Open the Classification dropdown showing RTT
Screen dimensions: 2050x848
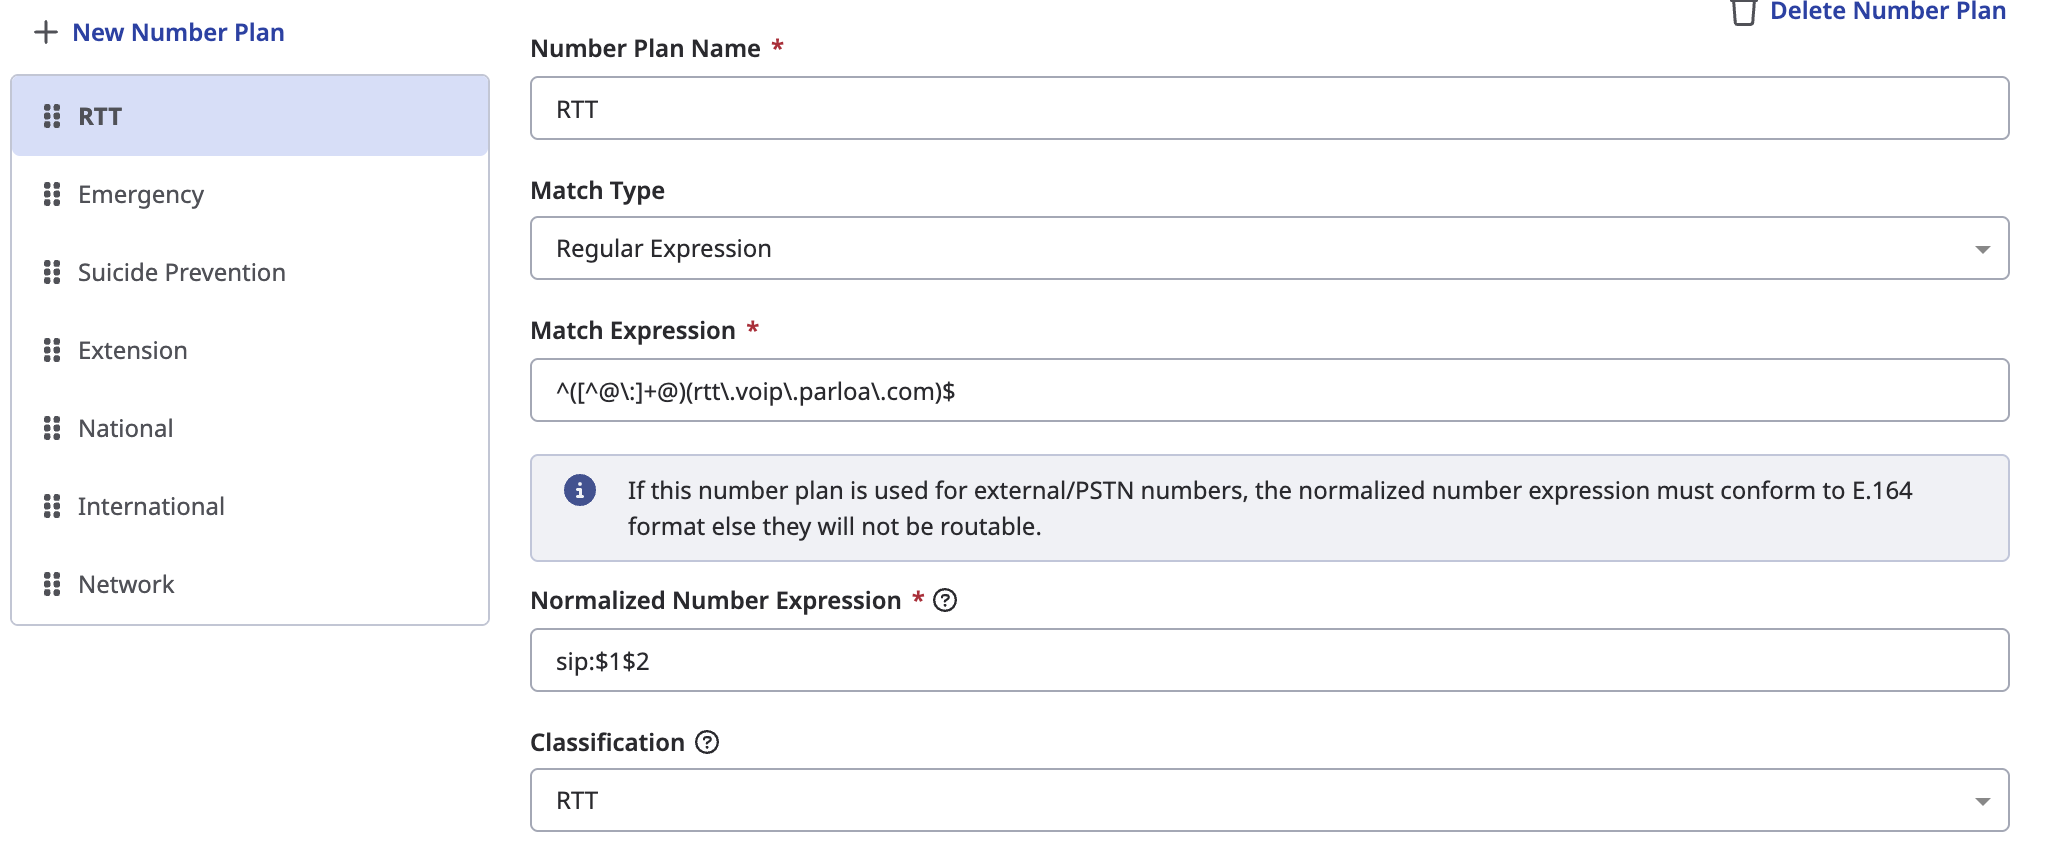coord(1268,800)
